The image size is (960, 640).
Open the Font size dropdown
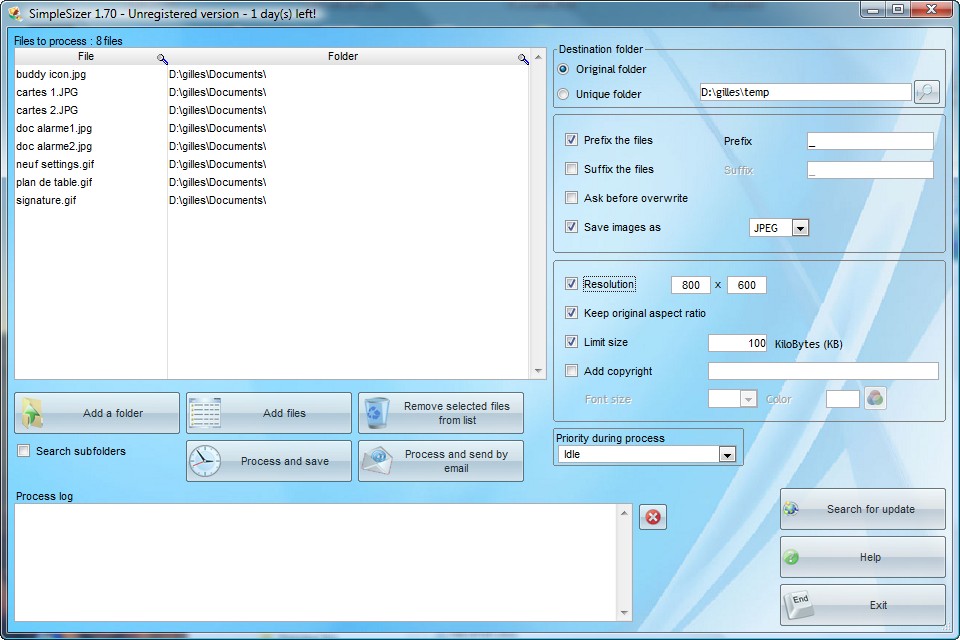click(x=748, y=399)
